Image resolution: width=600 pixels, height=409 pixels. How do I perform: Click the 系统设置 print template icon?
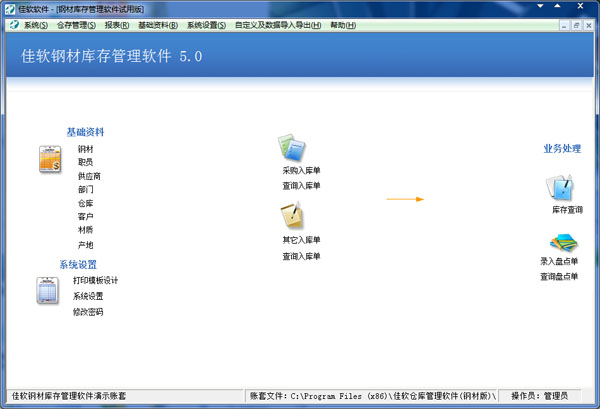(x=48, y=290)
